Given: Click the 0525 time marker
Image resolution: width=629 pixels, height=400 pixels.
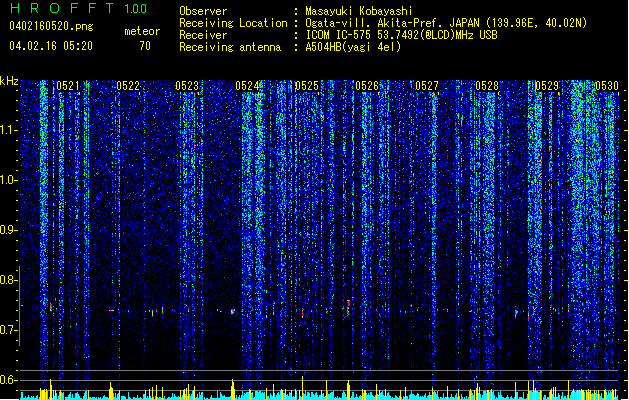Looking at the screenshot, I should pos(307,86).
